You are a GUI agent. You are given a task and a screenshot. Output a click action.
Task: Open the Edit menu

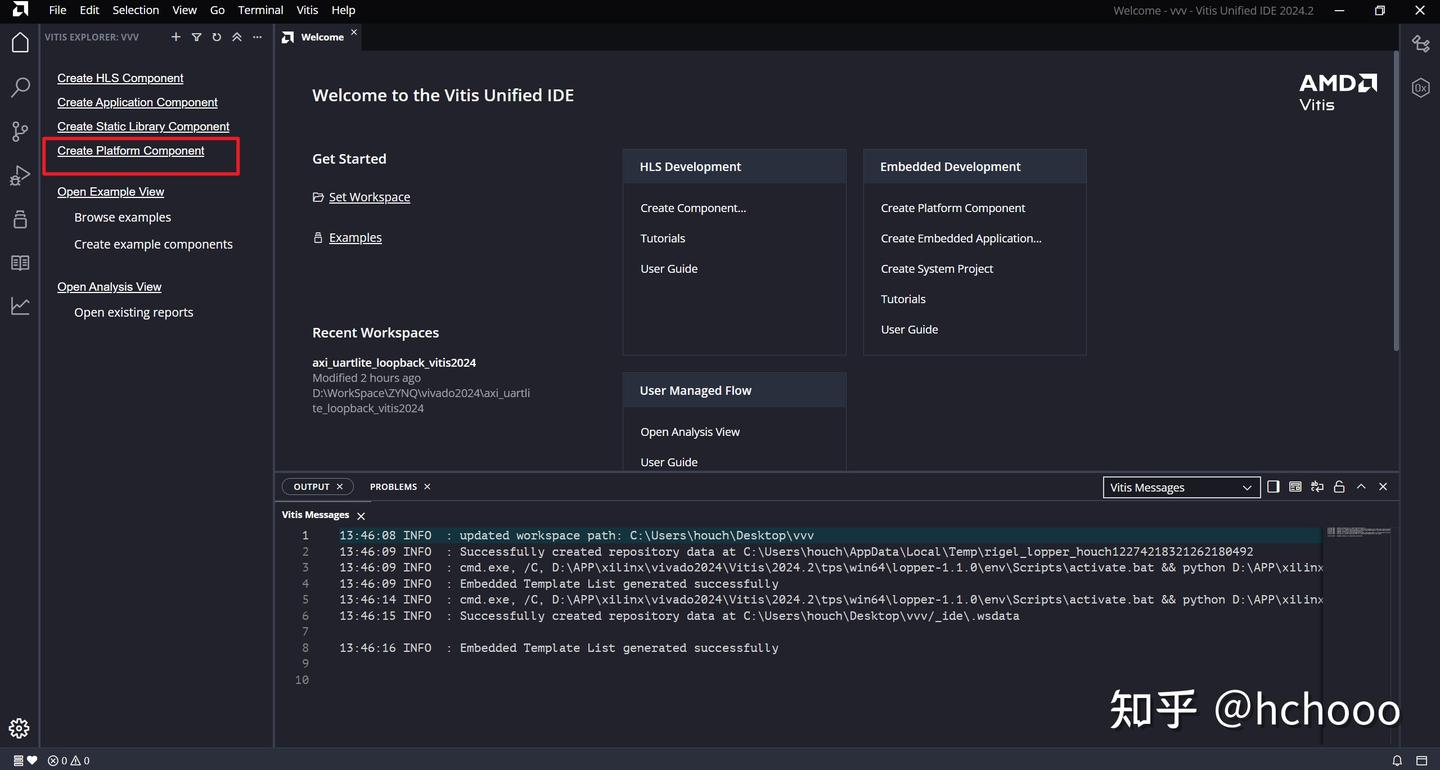(x=90, y=10)
